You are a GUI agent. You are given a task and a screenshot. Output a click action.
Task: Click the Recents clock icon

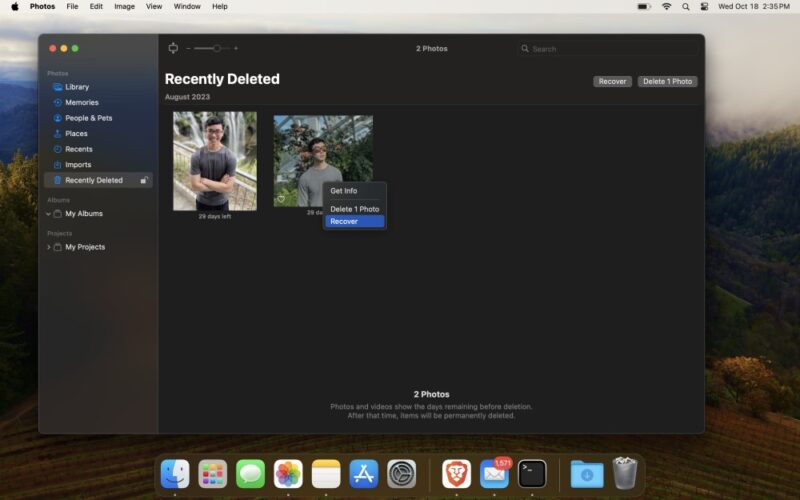[58, 149]
